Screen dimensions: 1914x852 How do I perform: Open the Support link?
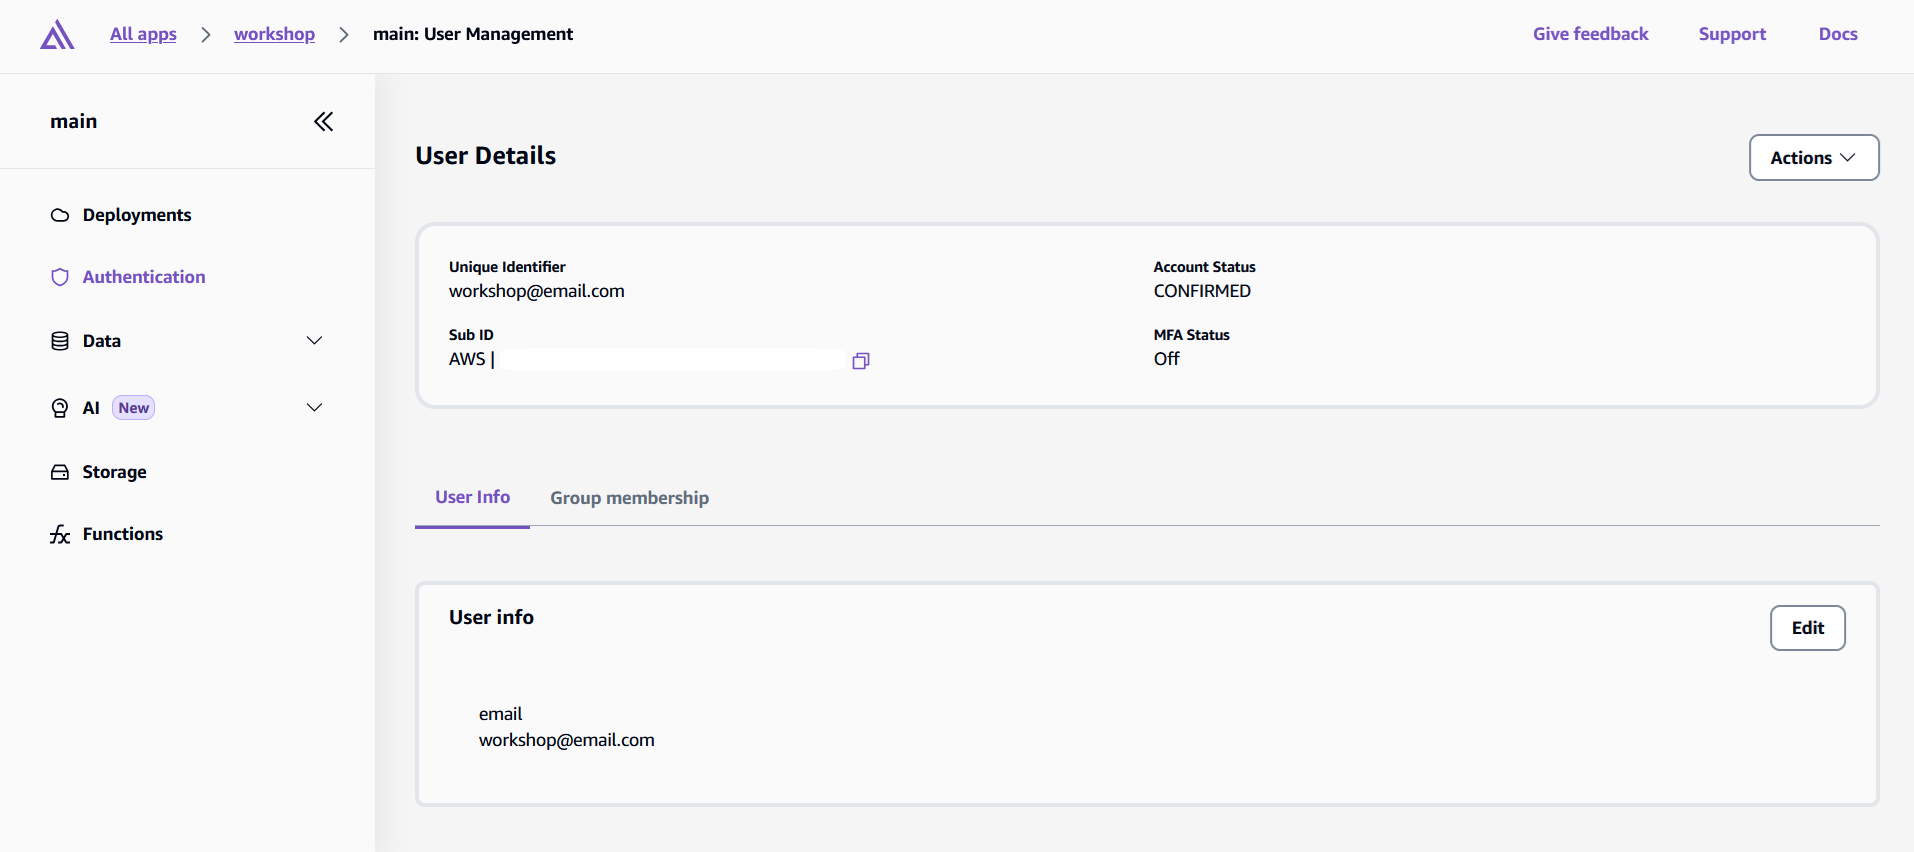point(1732,34)
